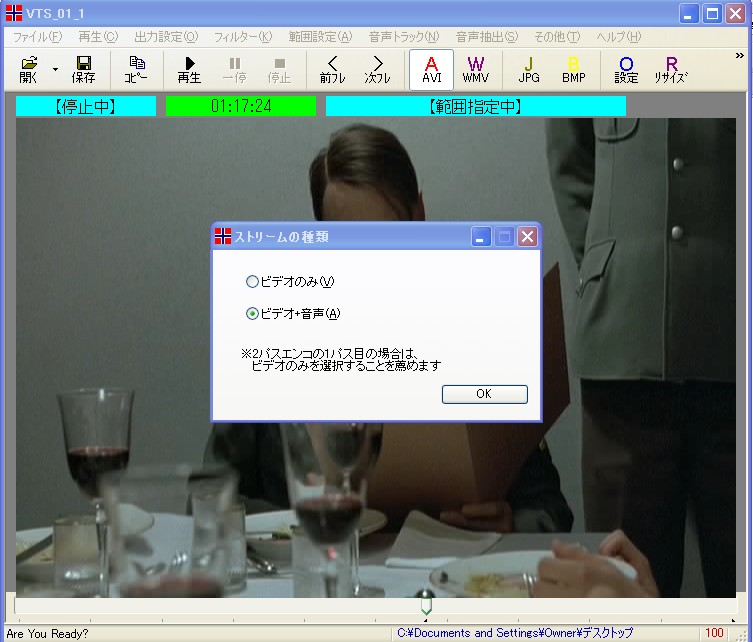The image size is (753, 642).
Task: Maximize the VTS_01_1 main window
Action: [x=713, y=13]
